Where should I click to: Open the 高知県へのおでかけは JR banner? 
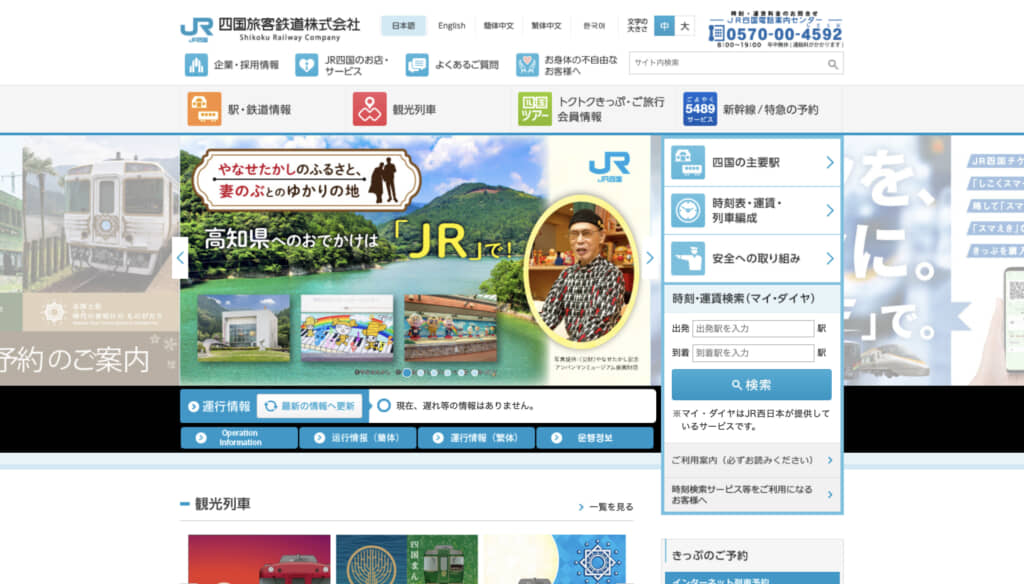[415, 260]
